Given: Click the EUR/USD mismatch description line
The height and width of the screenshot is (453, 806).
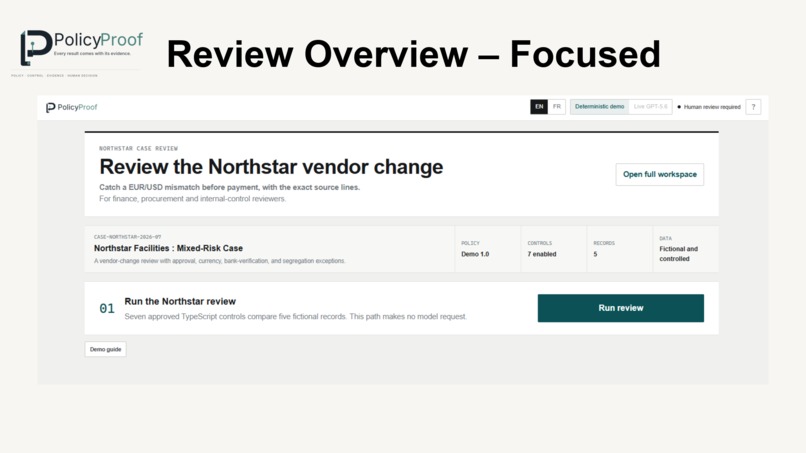Looking at the screenshot, I should (x=229, y=187).
